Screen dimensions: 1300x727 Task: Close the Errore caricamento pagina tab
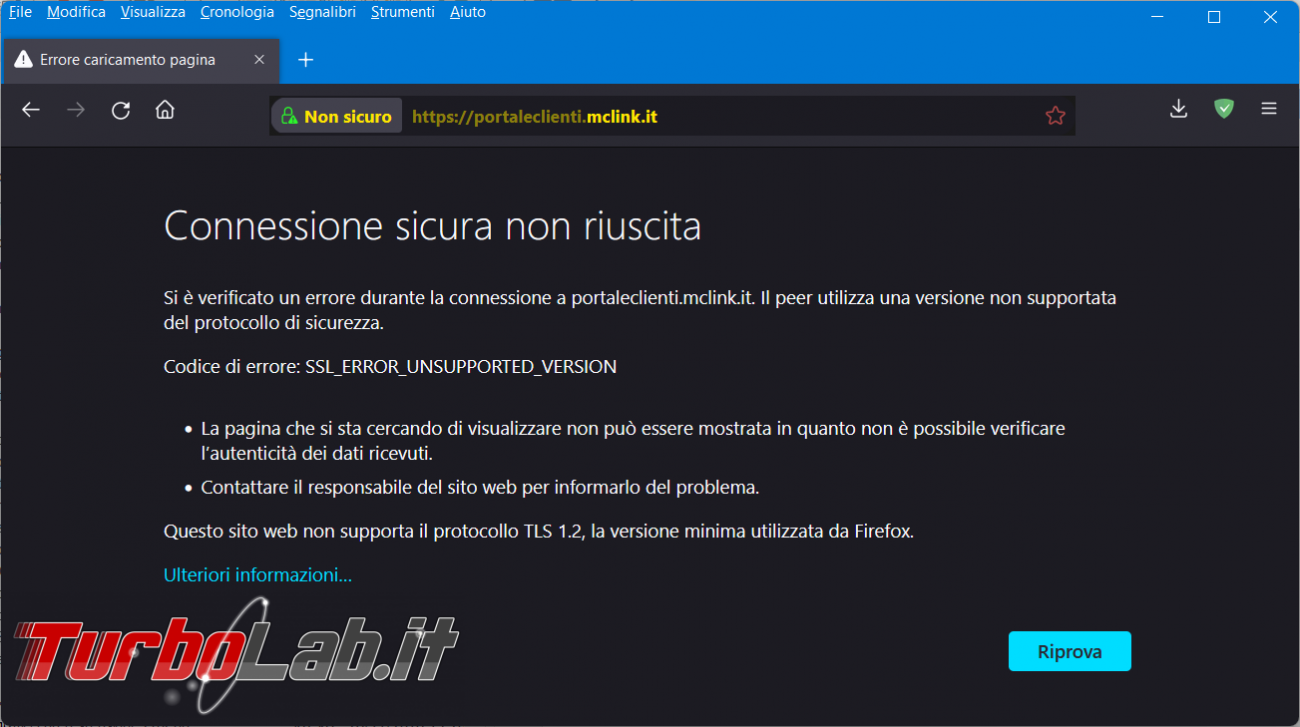tap(259, 60)
